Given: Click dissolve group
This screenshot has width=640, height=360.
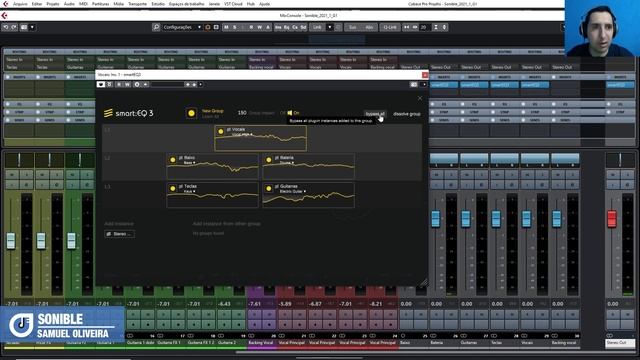Looking at the screenshot, I should pos(407,113).
